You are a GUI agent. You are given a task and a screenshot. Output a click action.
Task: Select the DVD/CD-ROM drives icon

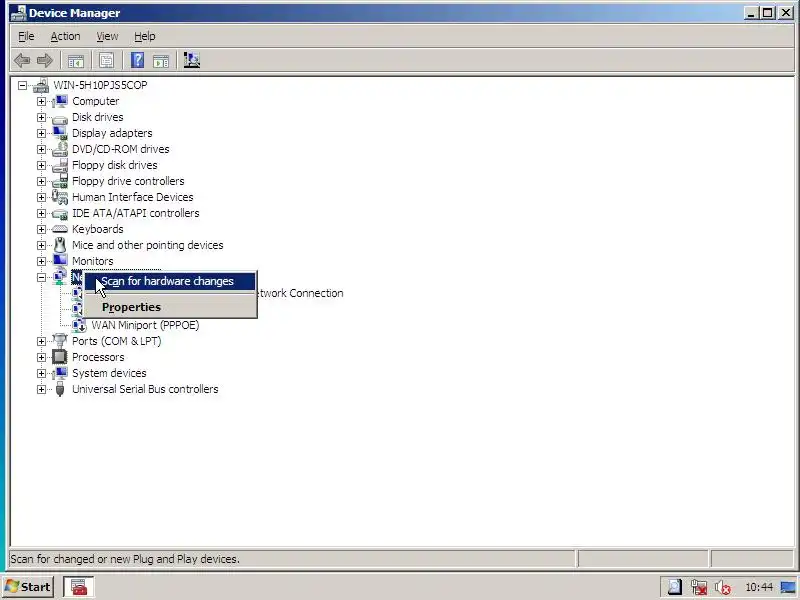click(60, 149)
